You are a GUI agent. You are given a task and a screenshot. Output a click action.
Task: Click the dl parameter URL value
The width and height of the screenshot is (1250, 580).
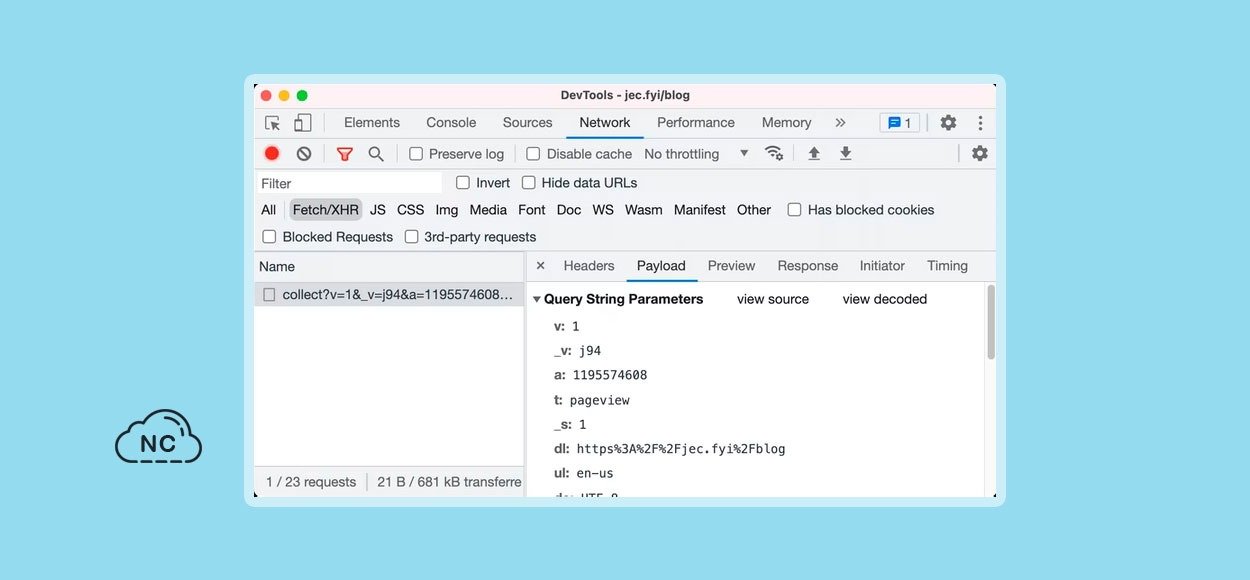[681, 449]
